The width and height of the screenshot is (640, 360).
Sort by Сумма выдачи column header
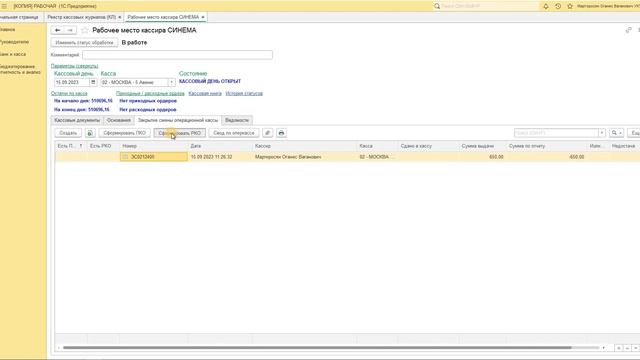482,146
